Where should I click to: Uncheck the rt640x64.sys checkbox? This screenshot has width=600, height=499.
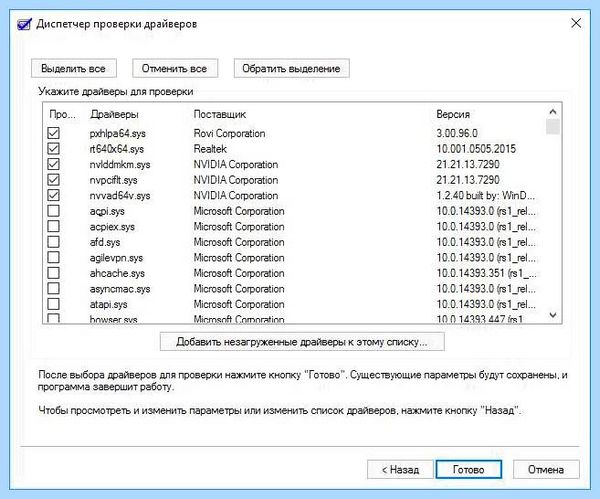click(54, 148)
